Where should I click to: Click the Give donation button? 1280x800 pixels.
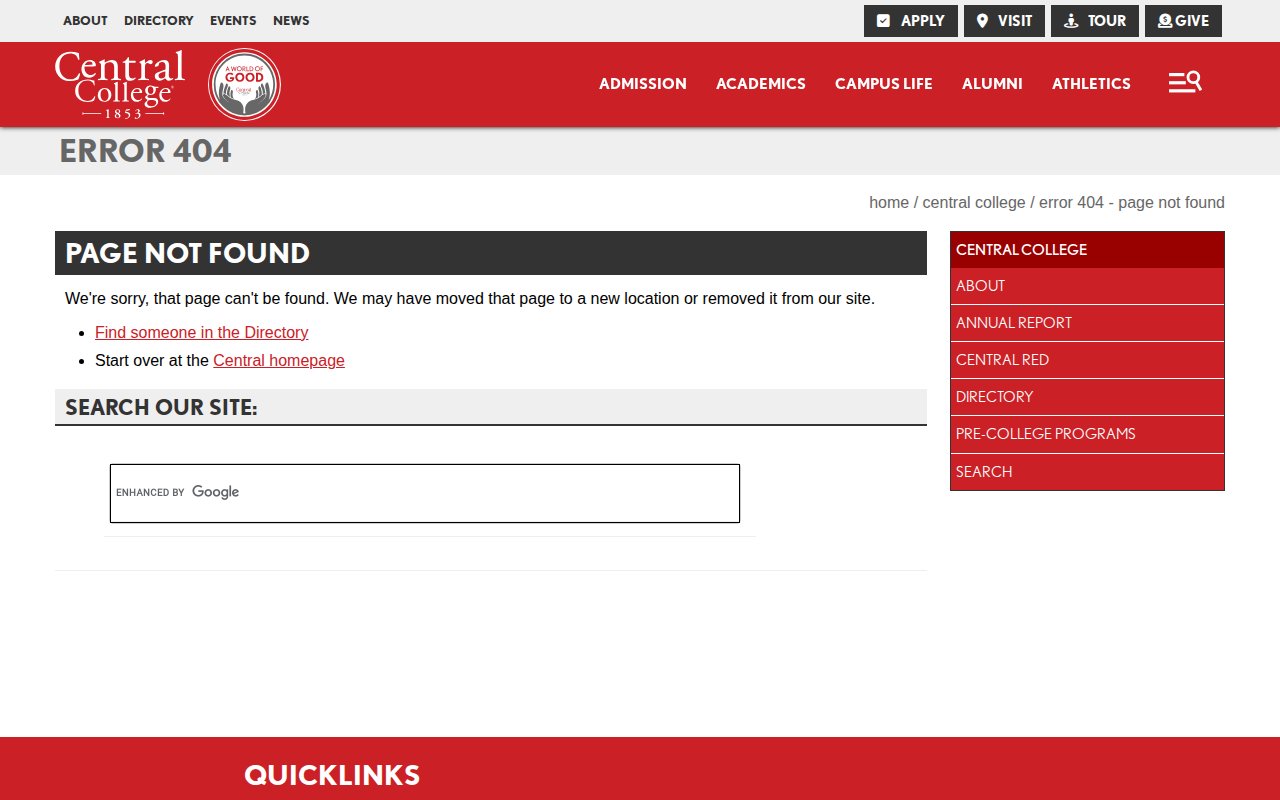pyautogui.click(x=1183, y=21)
